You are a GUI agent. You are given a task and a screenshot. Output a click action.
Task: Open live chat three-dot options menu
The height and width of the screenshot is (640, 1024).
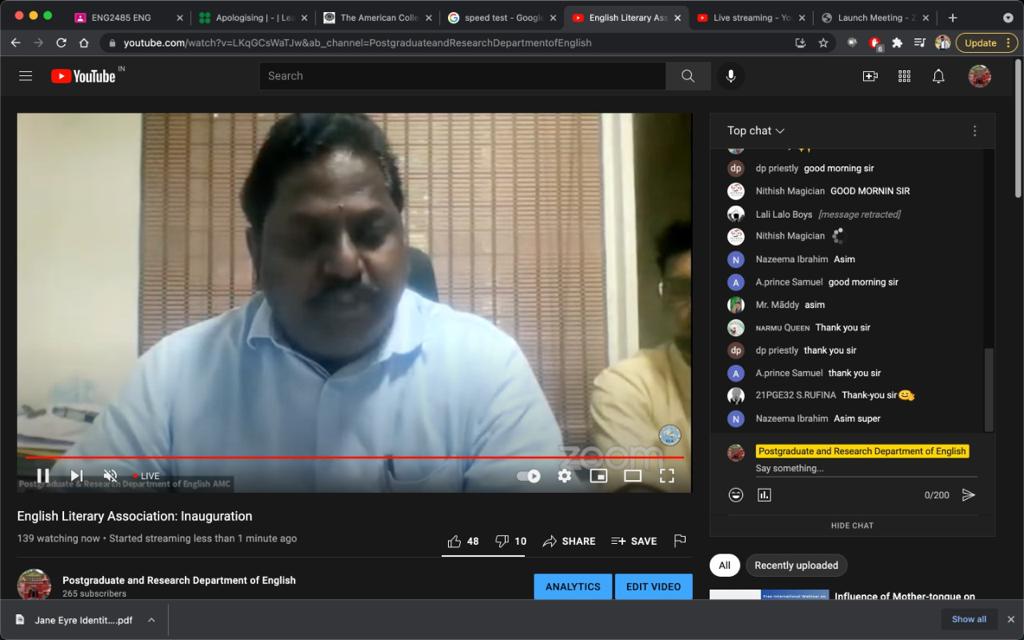click(974, 131)
